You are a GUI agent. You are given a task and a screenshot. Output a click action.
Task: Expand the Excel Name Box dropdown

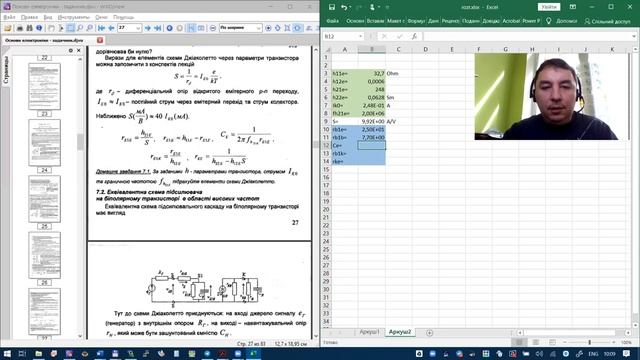360,36
